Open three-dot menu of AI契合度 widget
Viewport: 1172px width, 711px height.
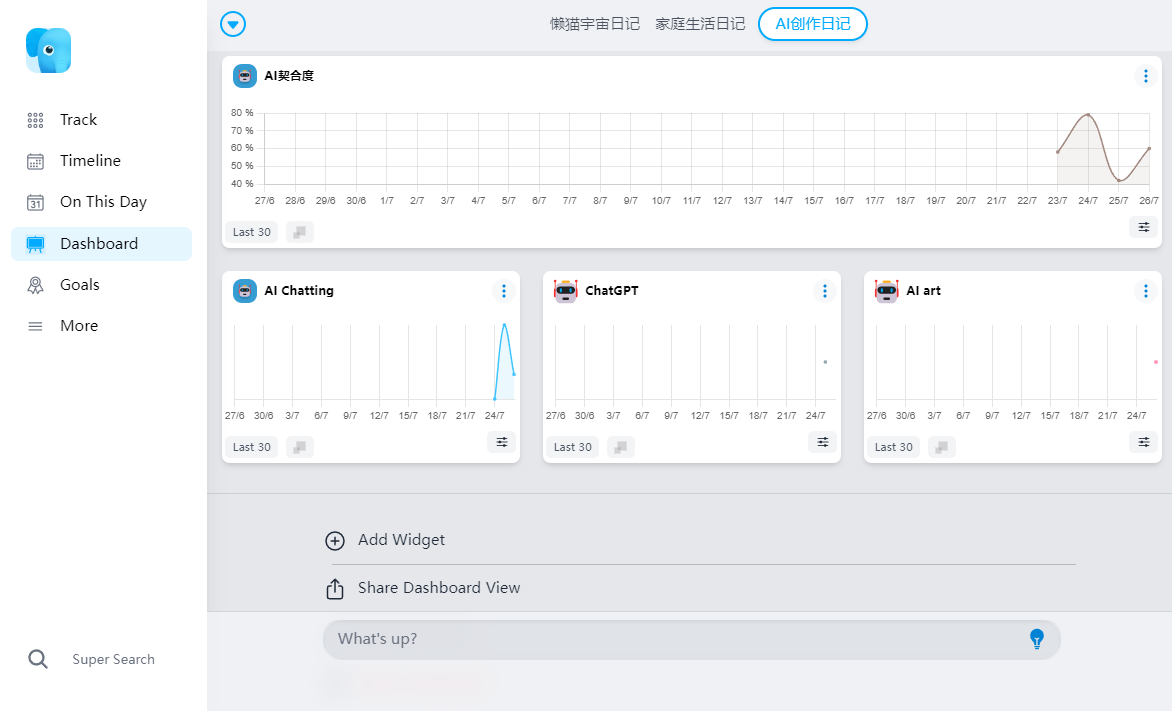[1145, 76]
